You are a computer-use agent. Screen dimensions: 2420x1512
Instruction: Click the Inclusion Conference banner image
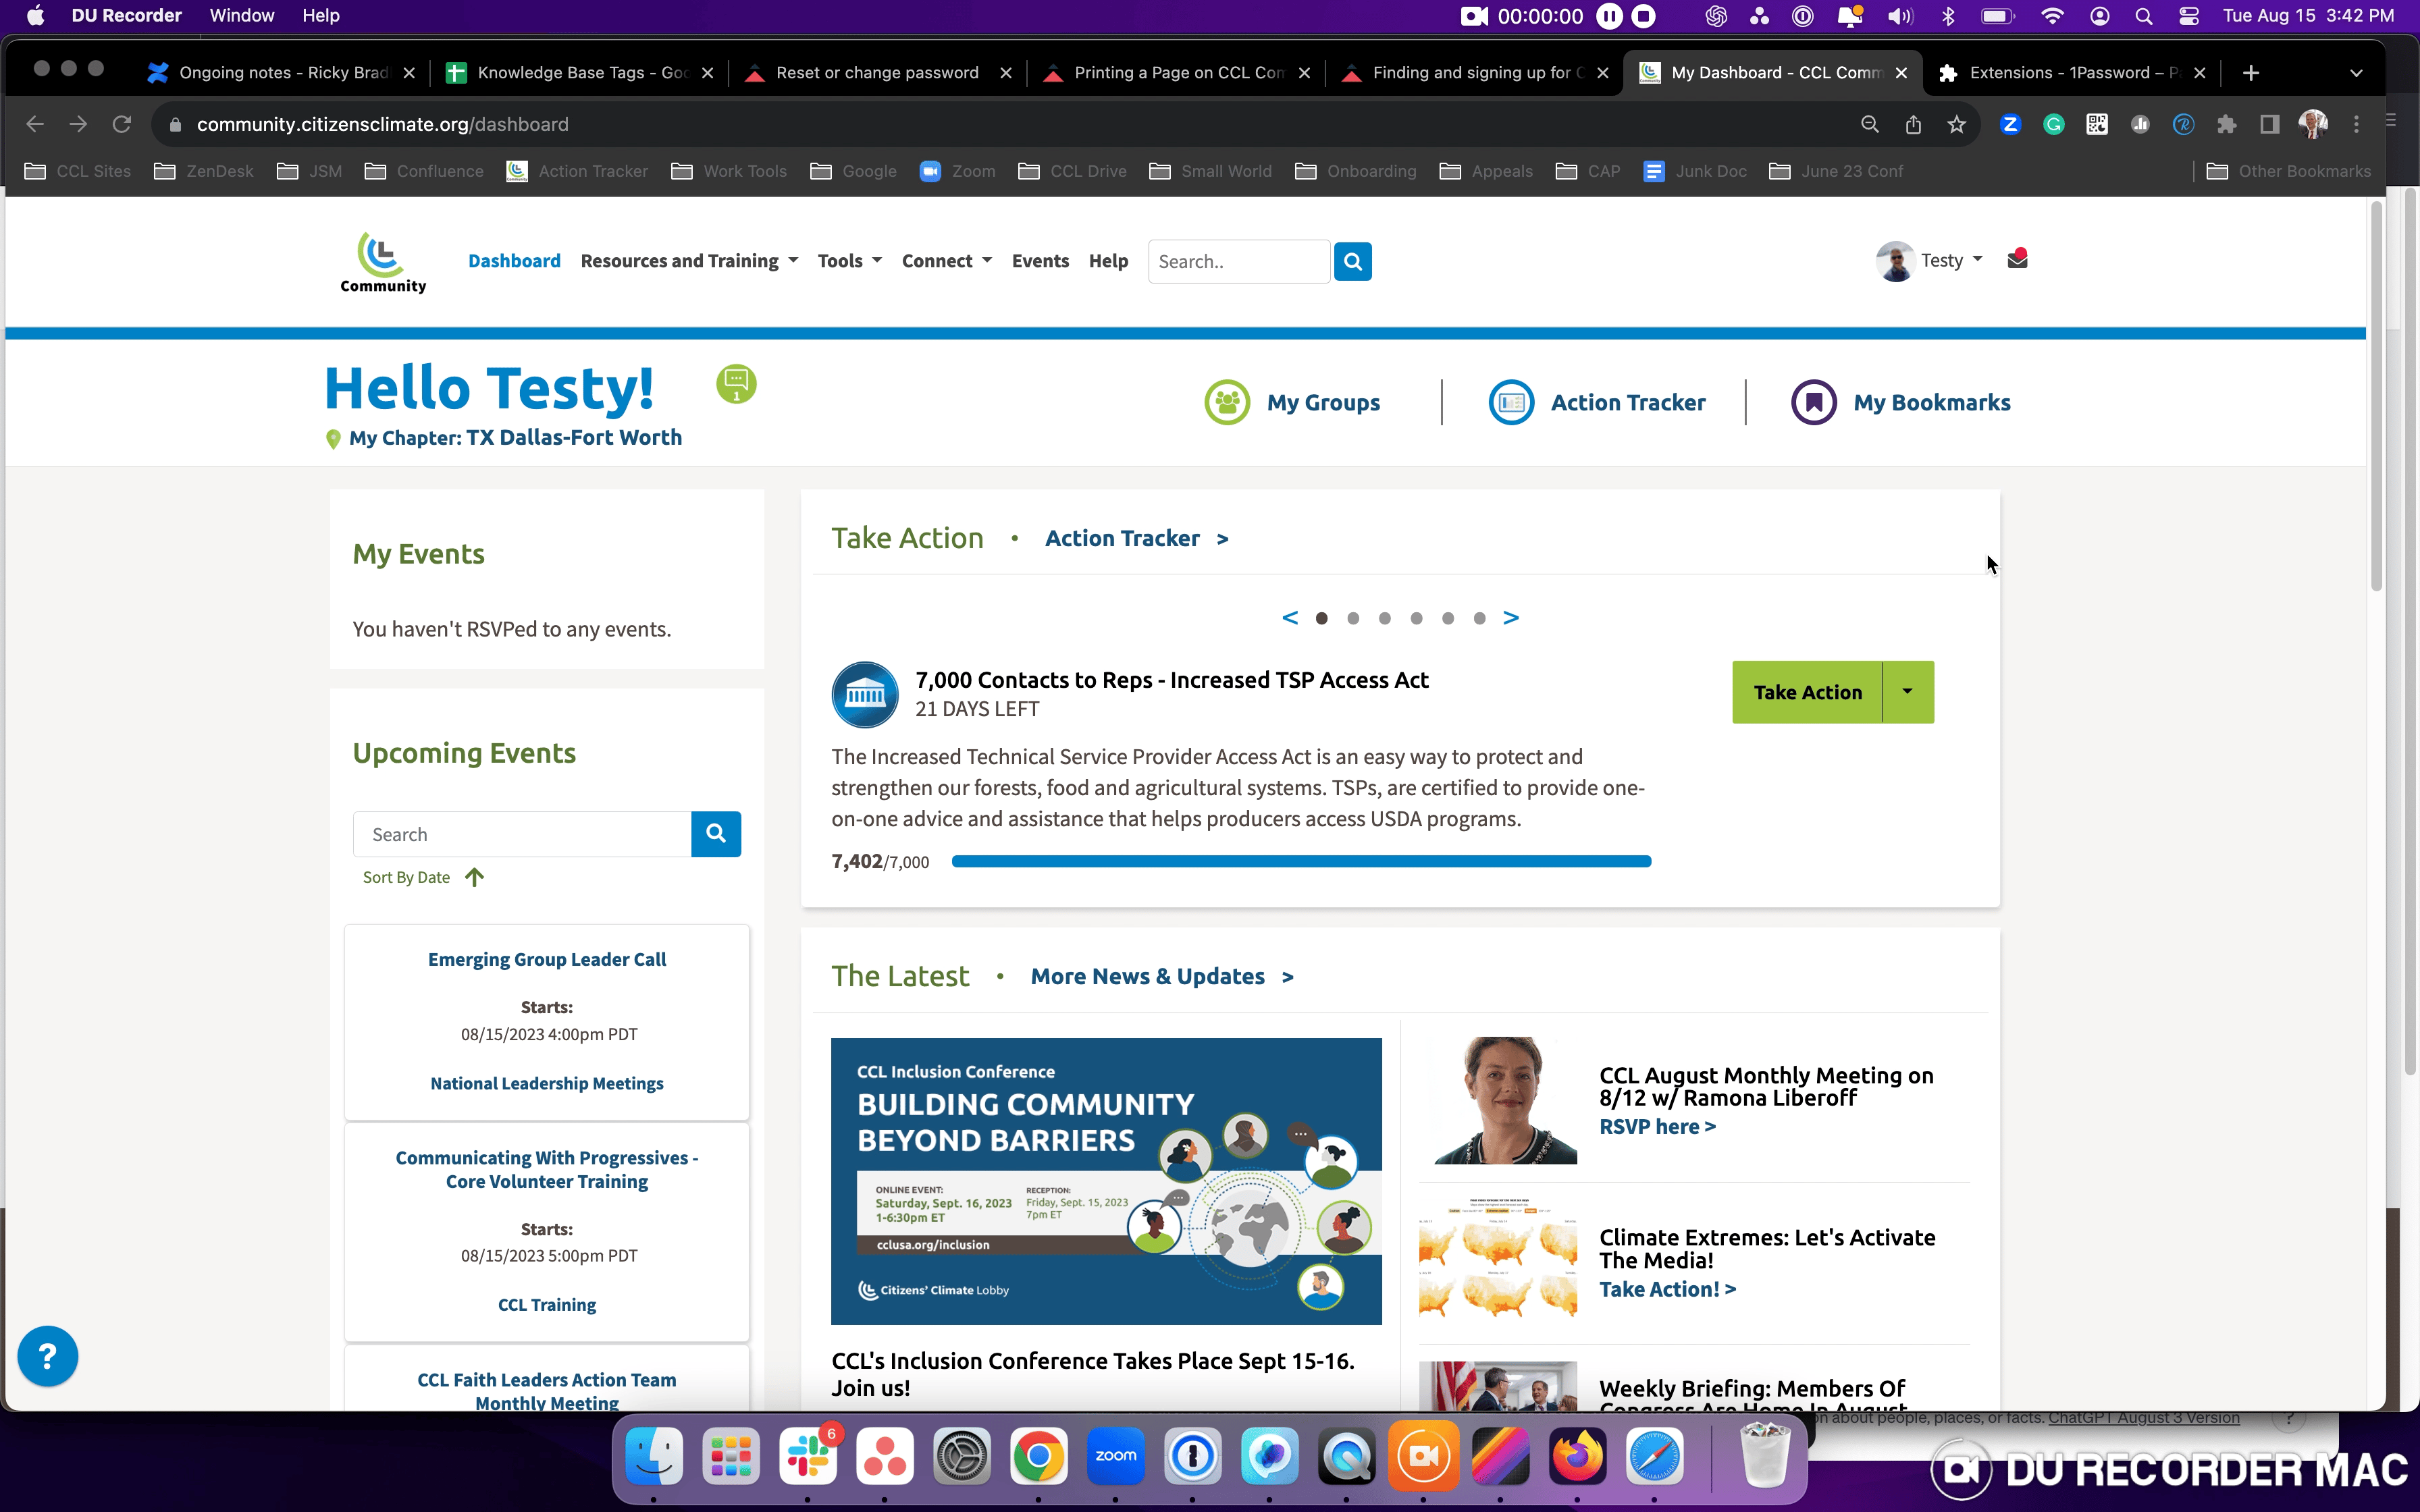pyautogui.click(x=1106, y=1181)
